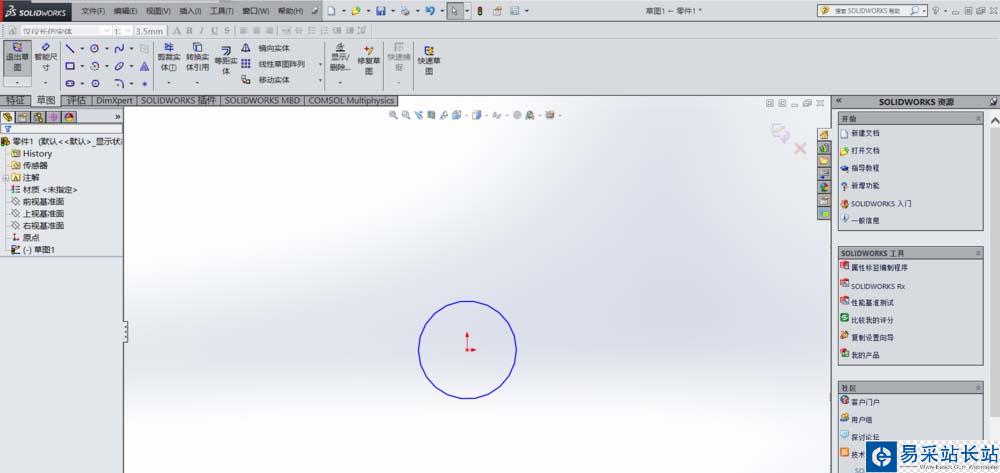
Task: Select the Straight Slot tool
Action: pos(70,84)
